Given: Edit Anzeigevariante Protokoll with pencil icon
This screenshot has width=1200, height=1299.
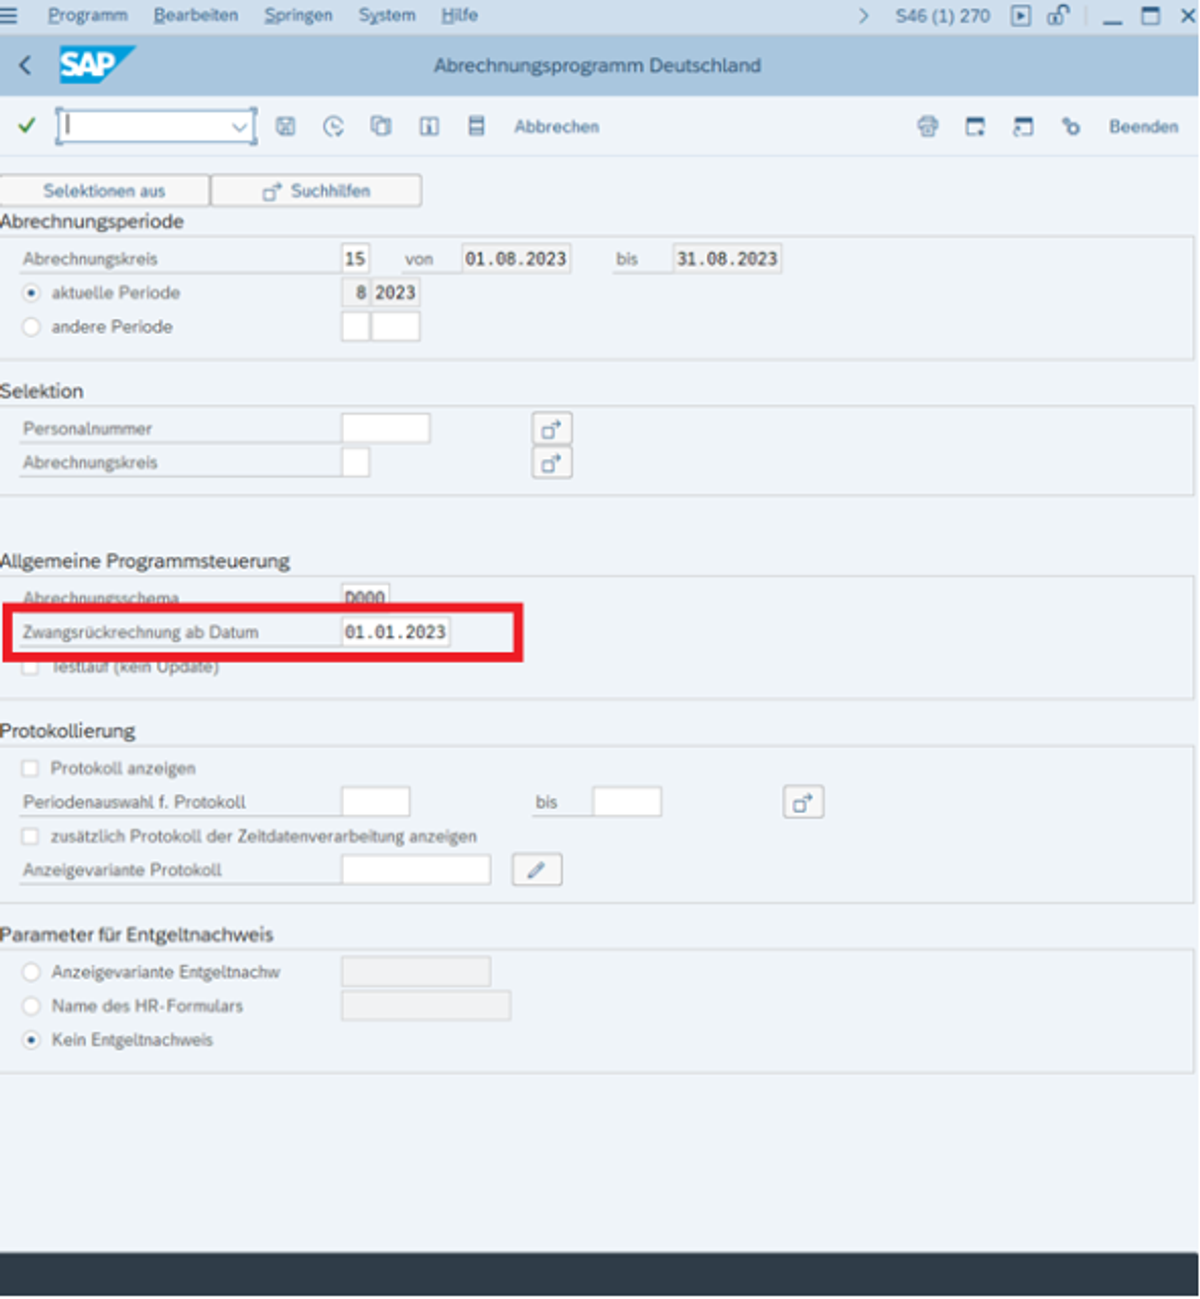Looking at the screenshot, I should click(x=536, y=869).
